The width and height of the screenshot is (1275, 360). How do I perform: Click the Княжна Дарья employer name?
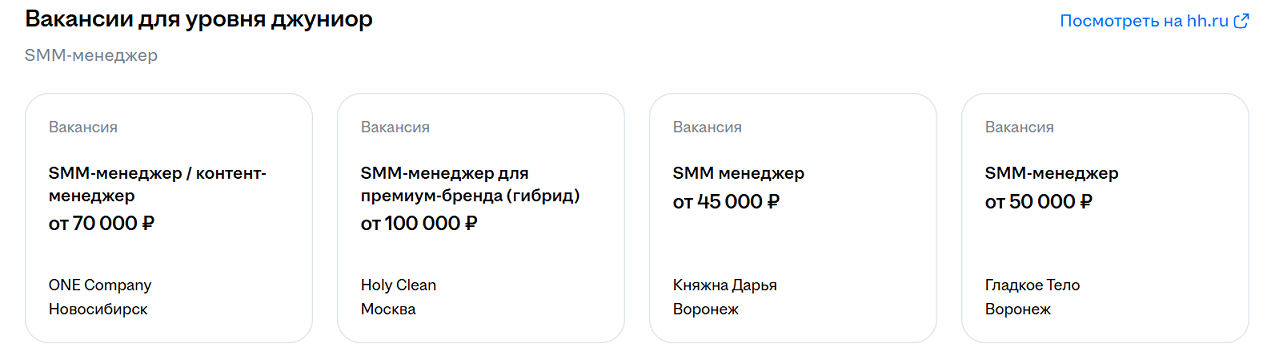(725, 285)
